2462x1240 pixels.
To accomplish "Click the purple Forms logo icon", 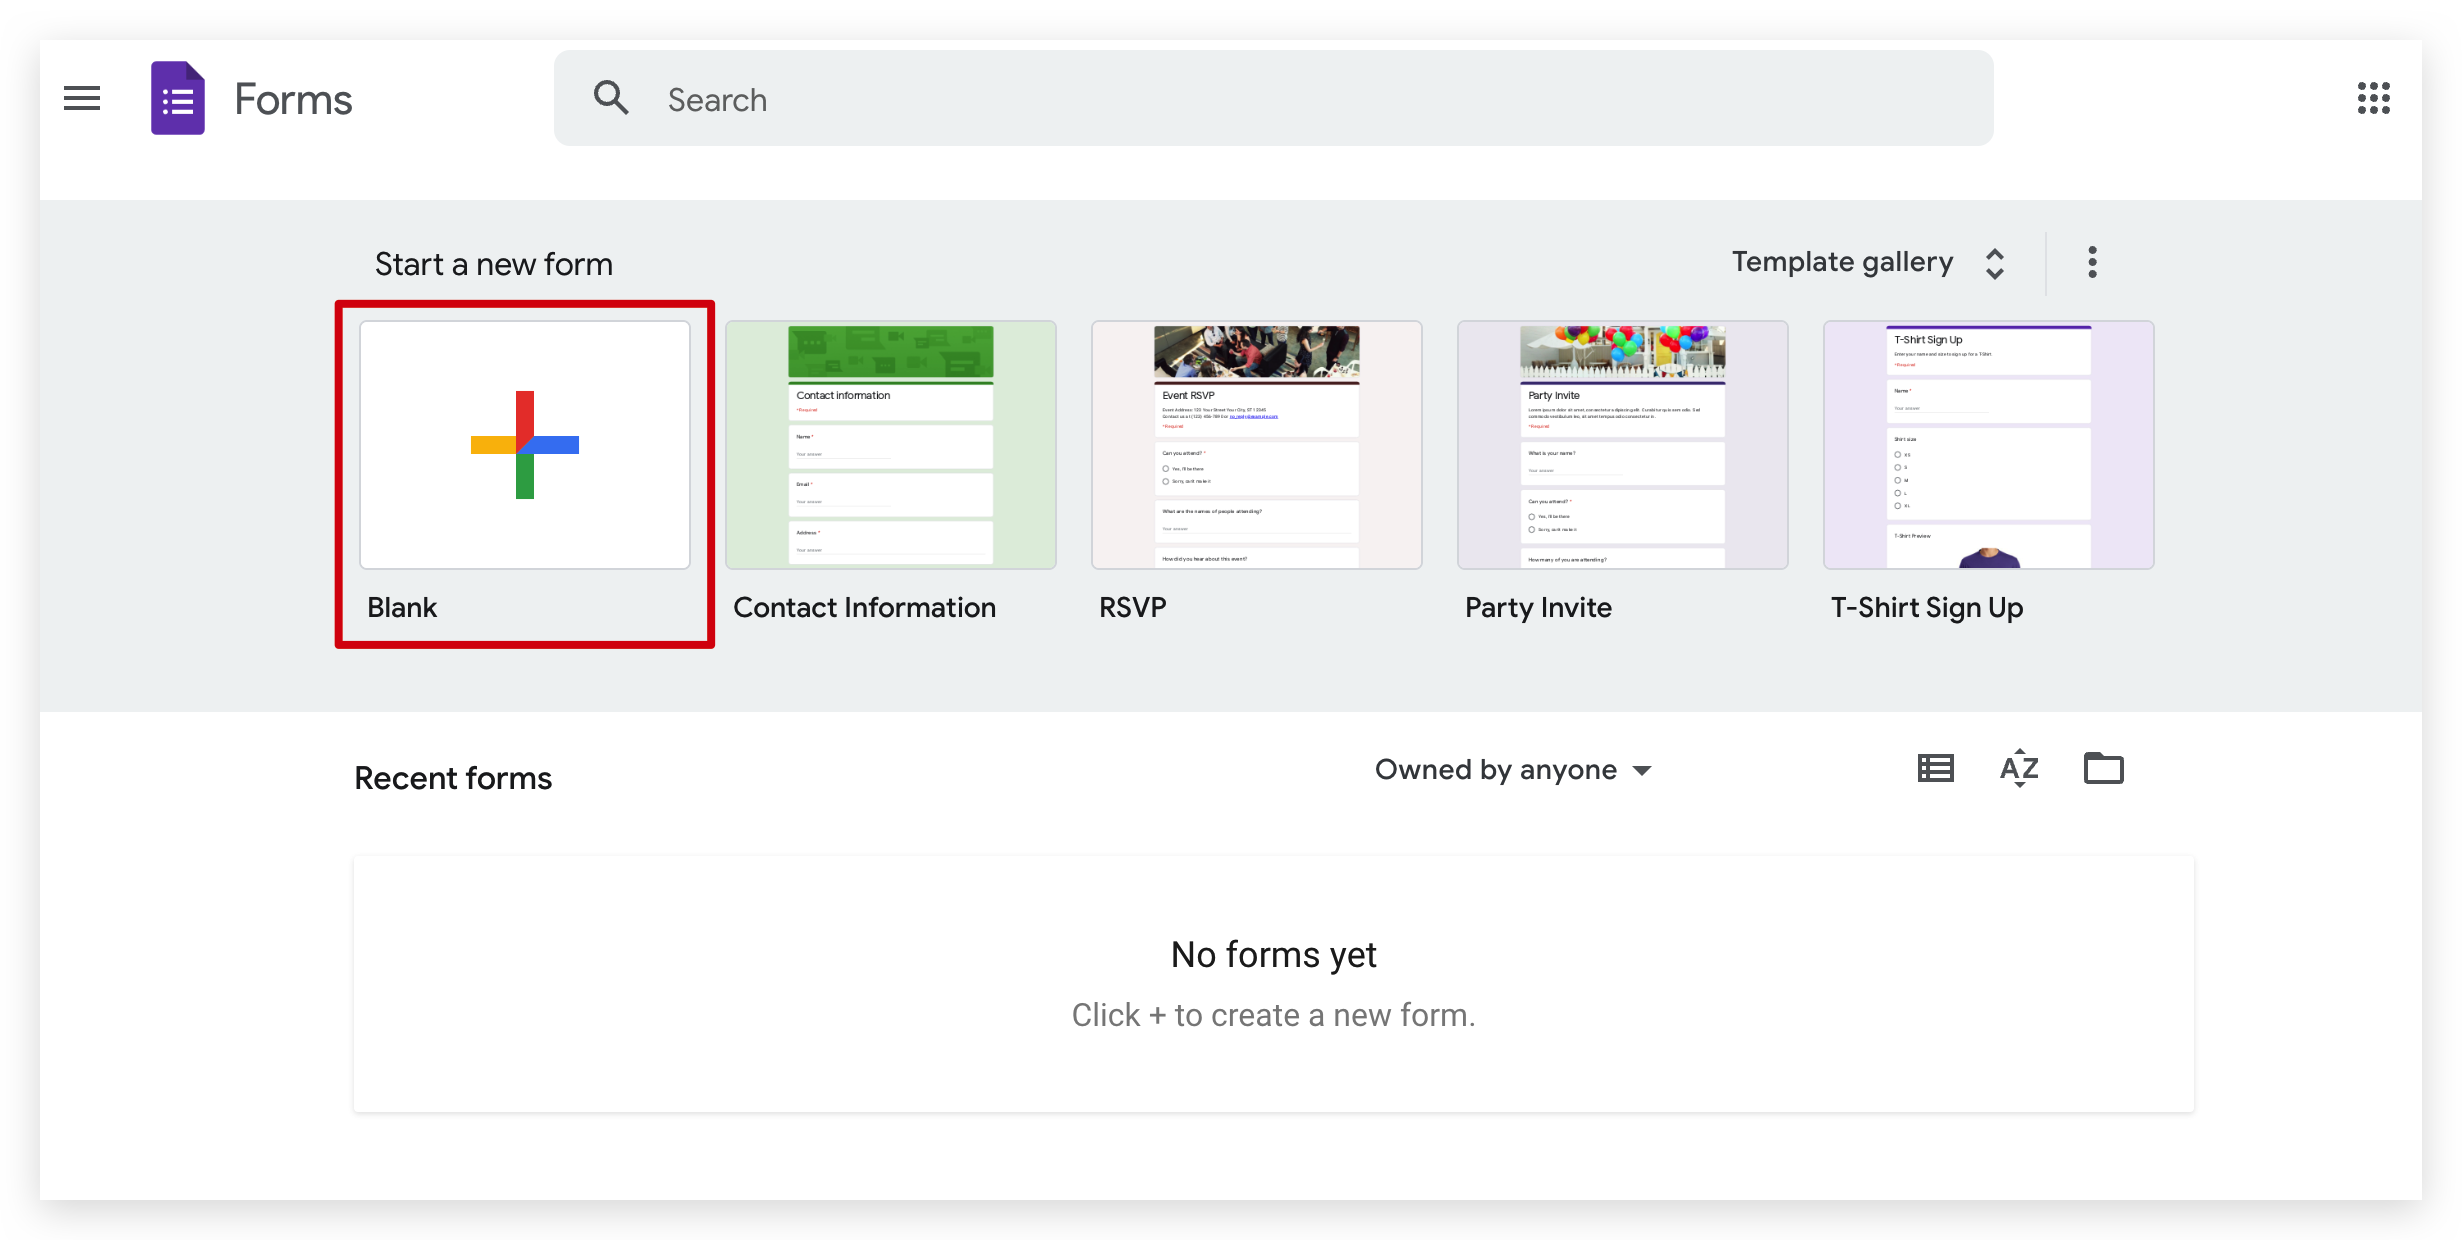I will pos(178,98).
